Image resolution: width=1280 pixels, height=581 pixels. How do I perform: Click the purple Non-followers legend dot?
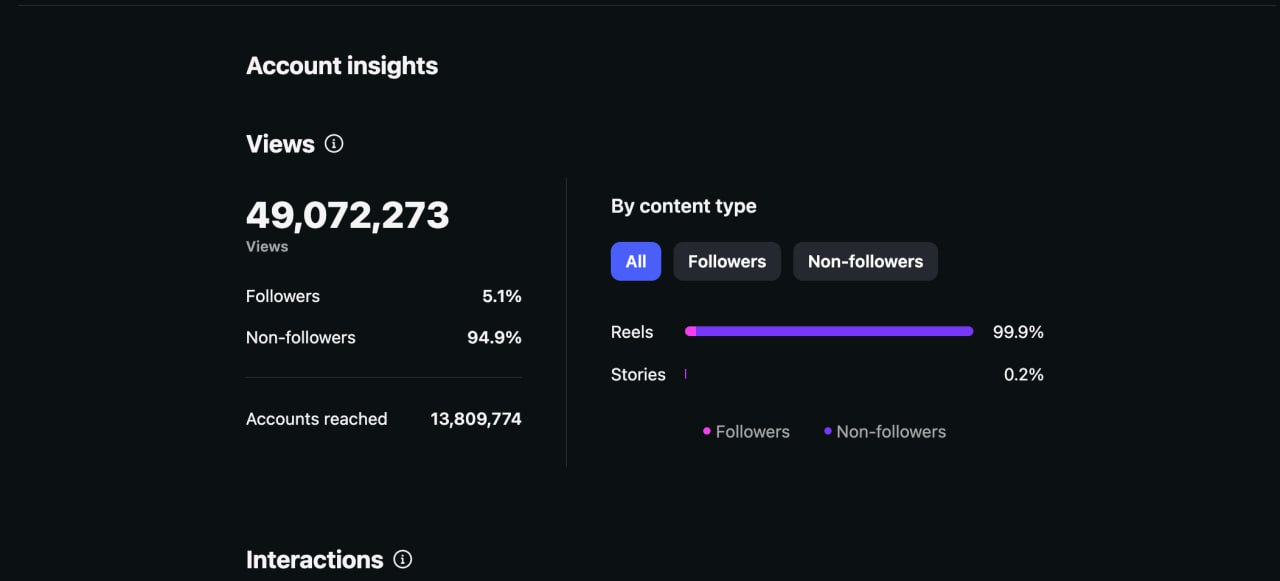[828, 431]
